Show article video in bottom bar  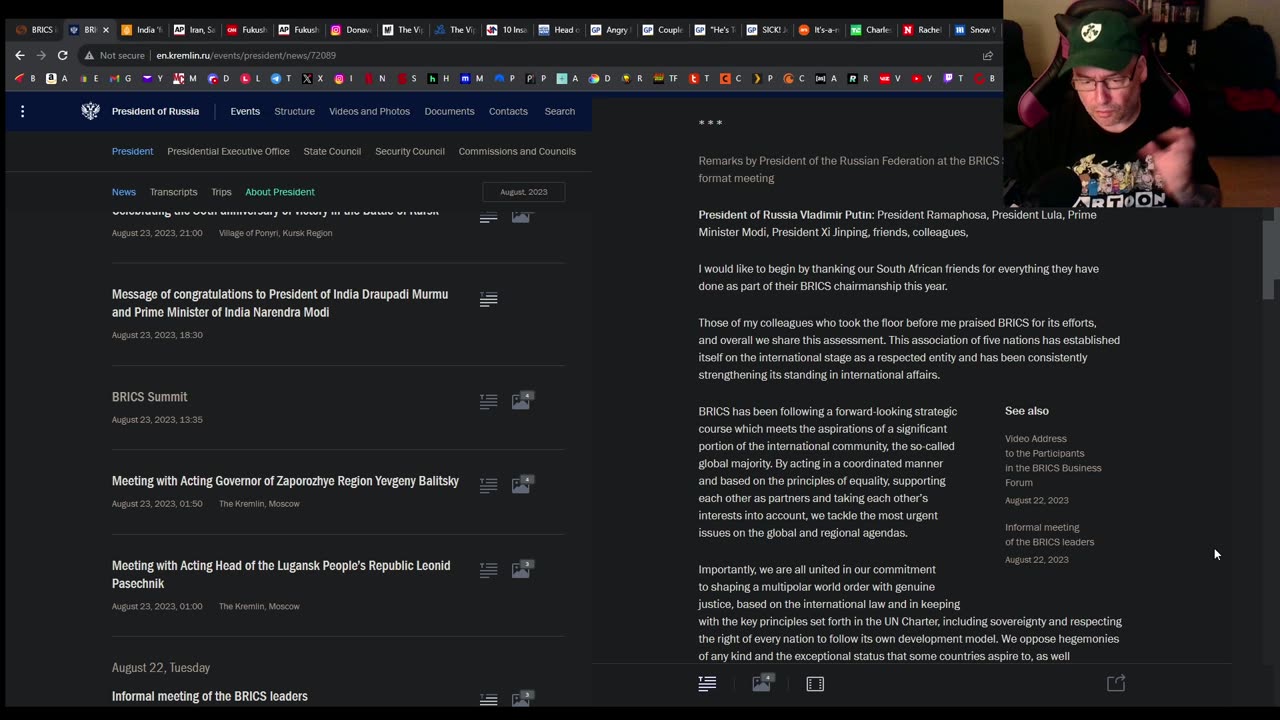tap(815, 684)
